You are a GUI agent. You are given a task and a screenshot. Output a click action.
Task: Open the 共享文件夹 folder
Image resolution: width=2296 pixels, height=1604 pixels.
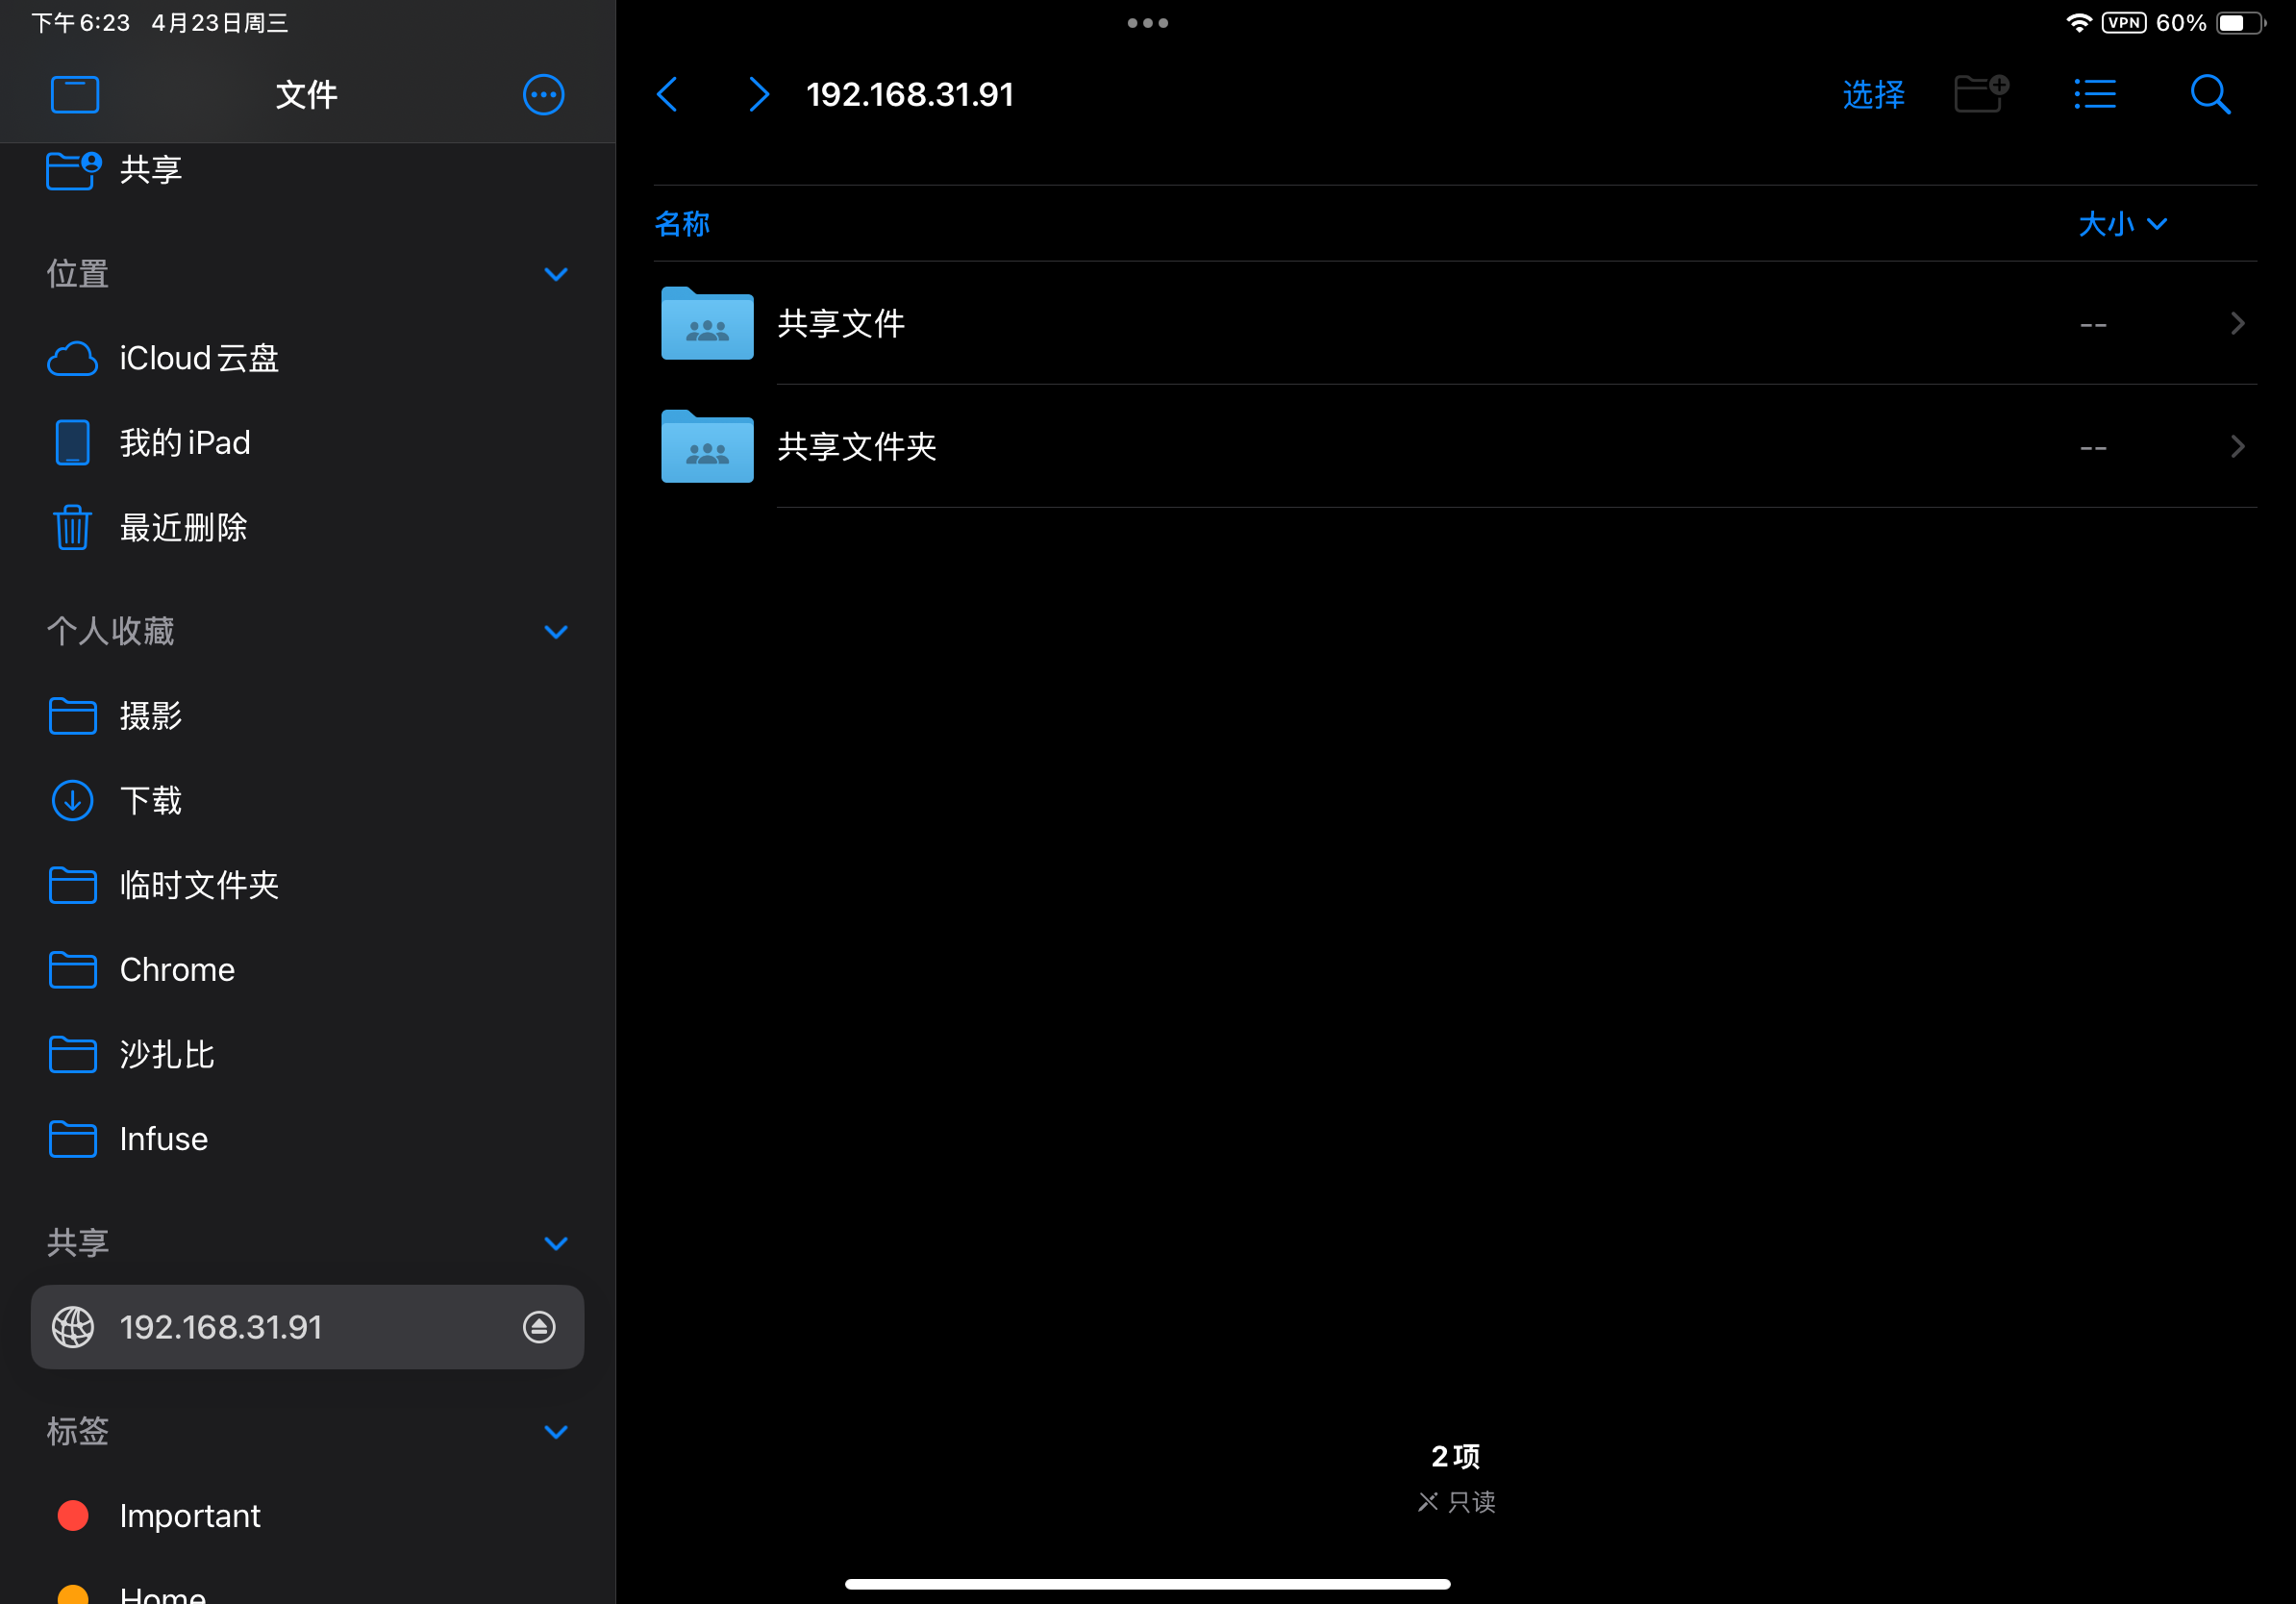pyautogui.click(x=856, y=446)
